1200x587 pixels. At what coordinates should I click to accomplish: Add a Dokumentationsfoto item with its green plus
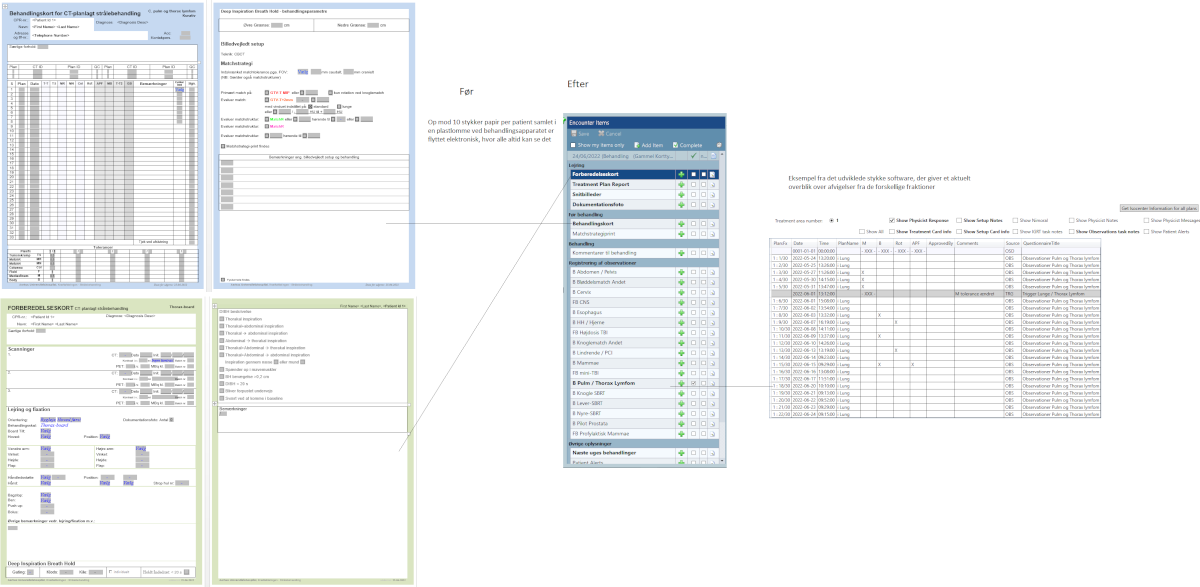(x=681, y=205)
